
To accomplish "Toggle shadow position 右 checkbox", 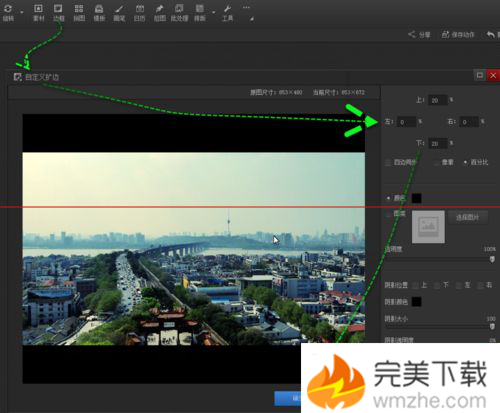I will pos(480,285).
